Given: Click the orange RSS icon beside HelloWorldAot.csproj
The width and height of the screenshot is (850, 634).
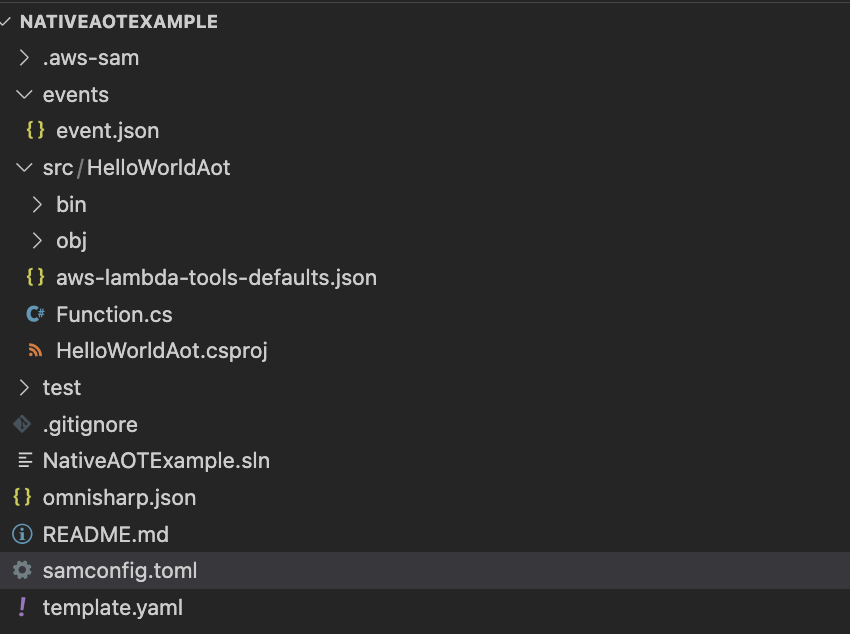Looking at the screenshot, I should pyautogui.click(x=36, y=351).
